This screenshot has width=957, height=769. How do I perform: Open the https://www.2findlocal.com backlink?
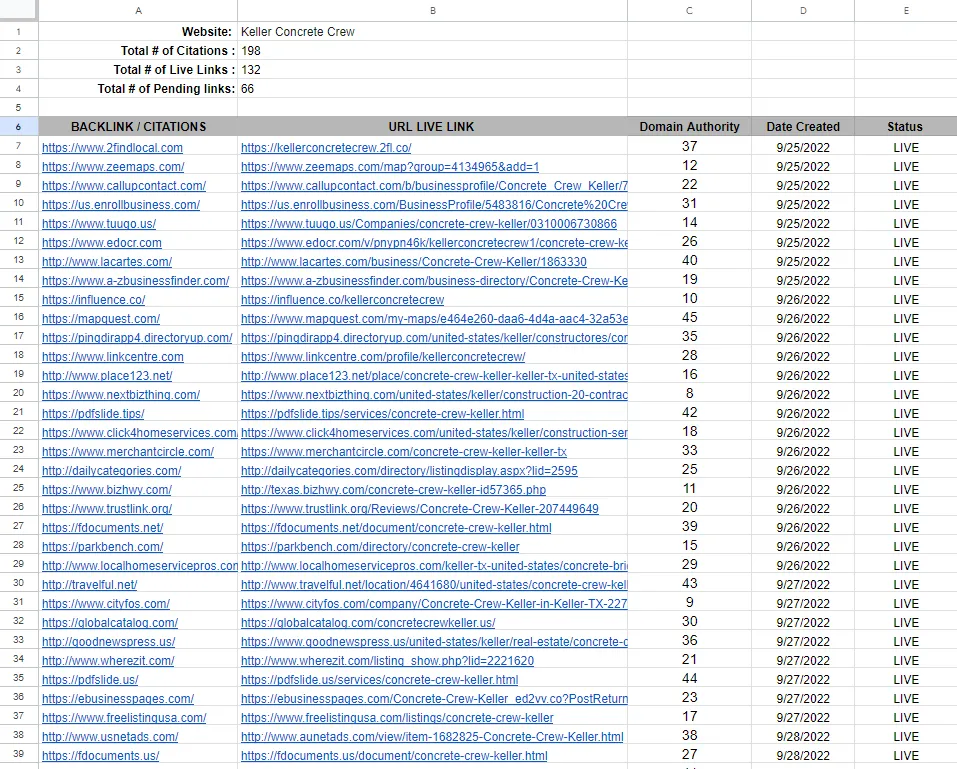[112, 148]
